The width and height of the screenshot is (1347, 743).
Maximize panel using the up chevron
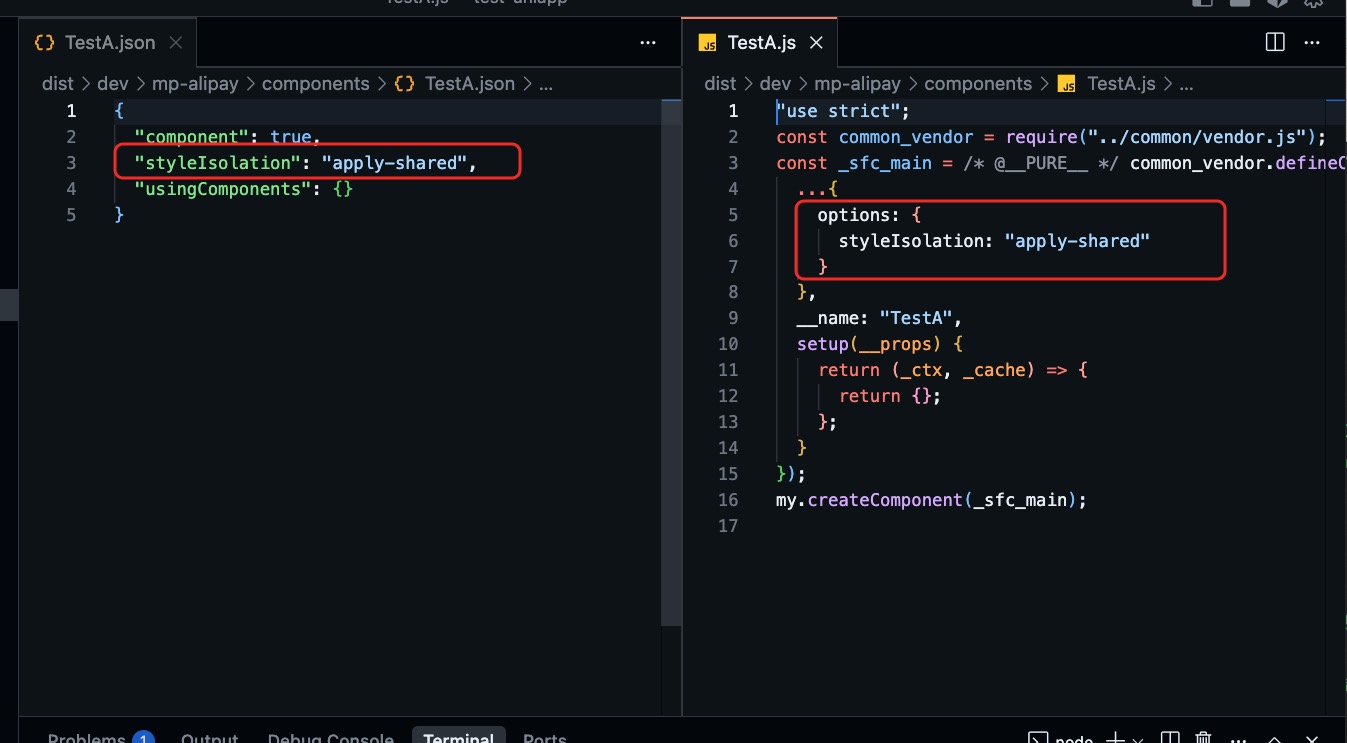(1272, 738)
